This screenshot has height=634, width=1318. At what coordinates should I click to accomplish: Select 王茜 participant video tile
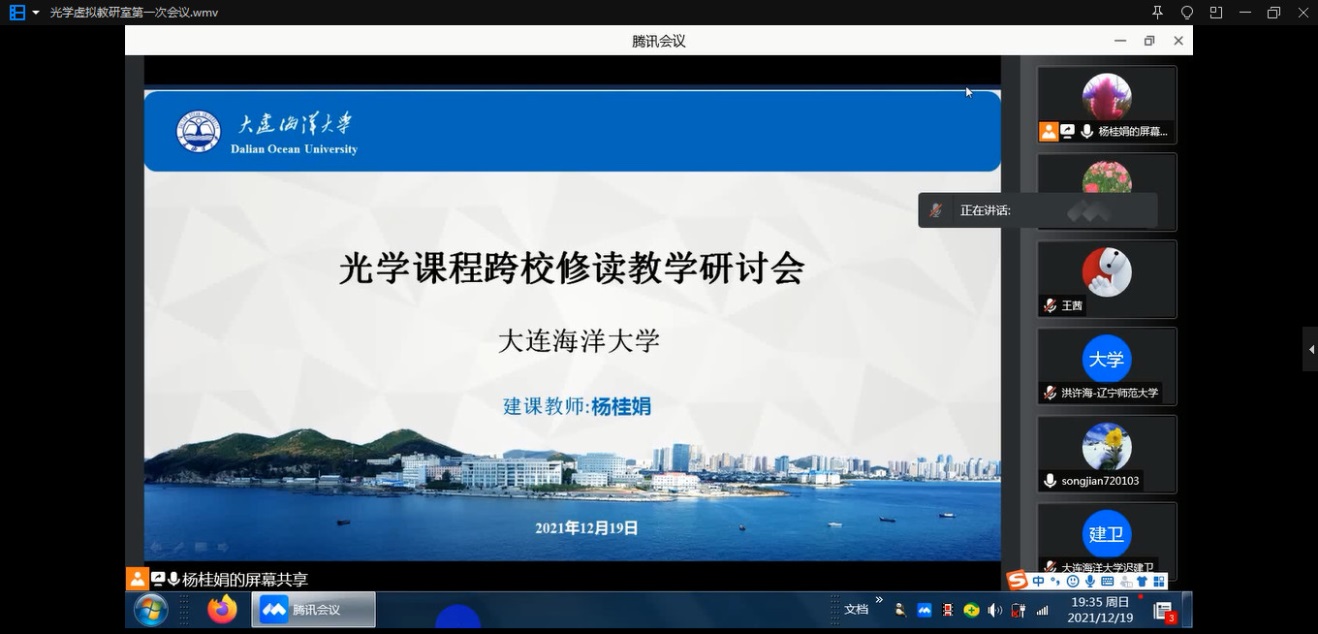click(1106, 279)
